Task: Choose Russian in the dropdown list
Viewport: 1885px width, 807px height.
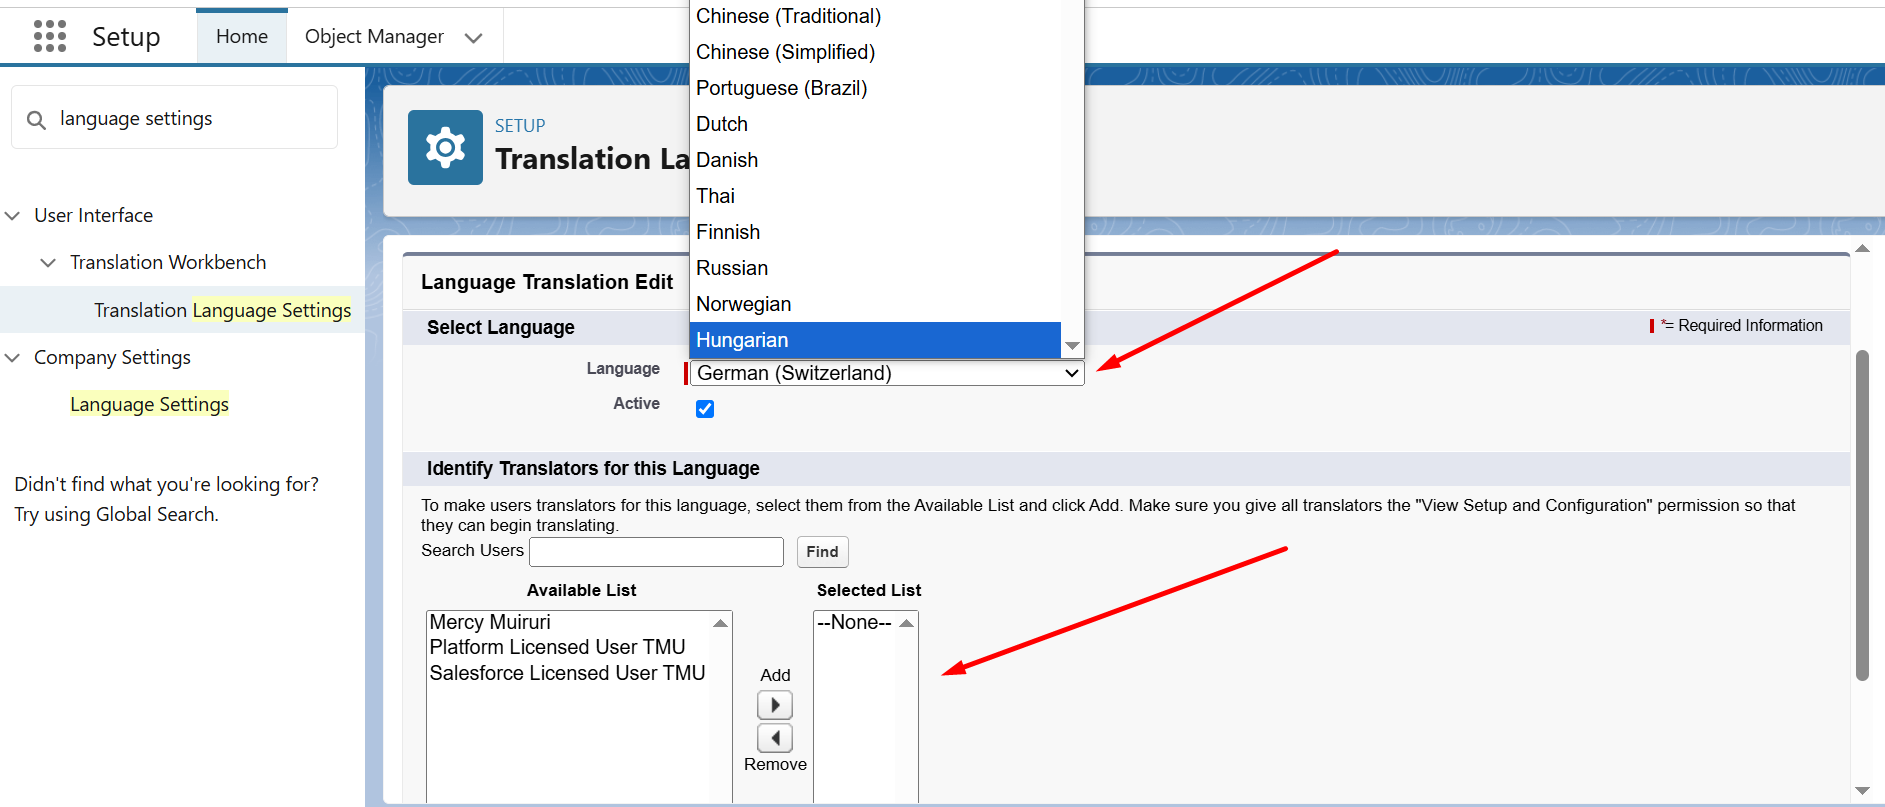Action: click(x=875, y=268)
